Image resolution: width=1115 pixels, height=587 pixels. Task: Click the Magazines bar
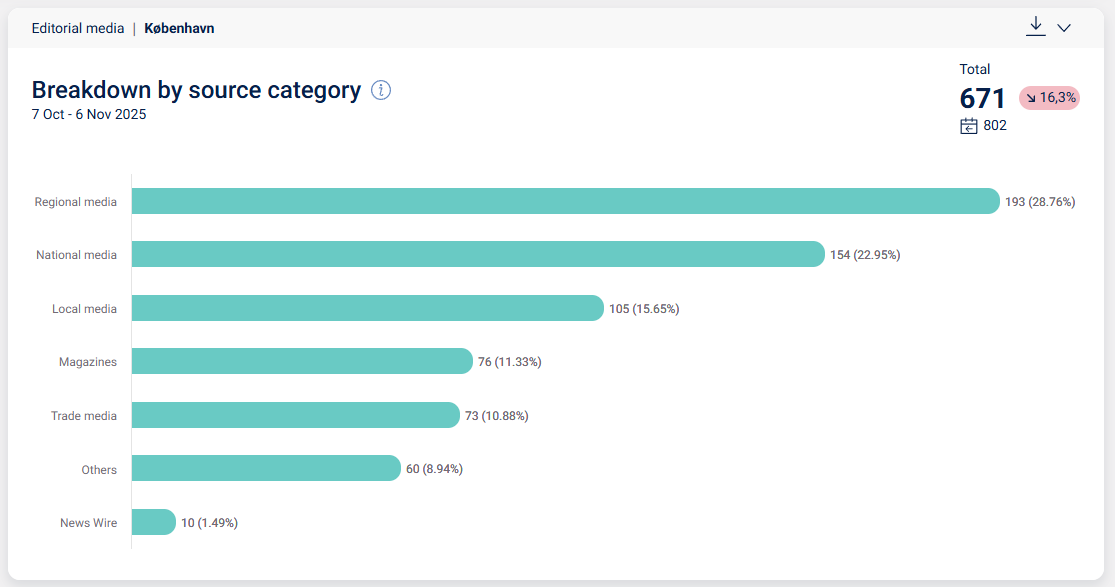(301, 361)
